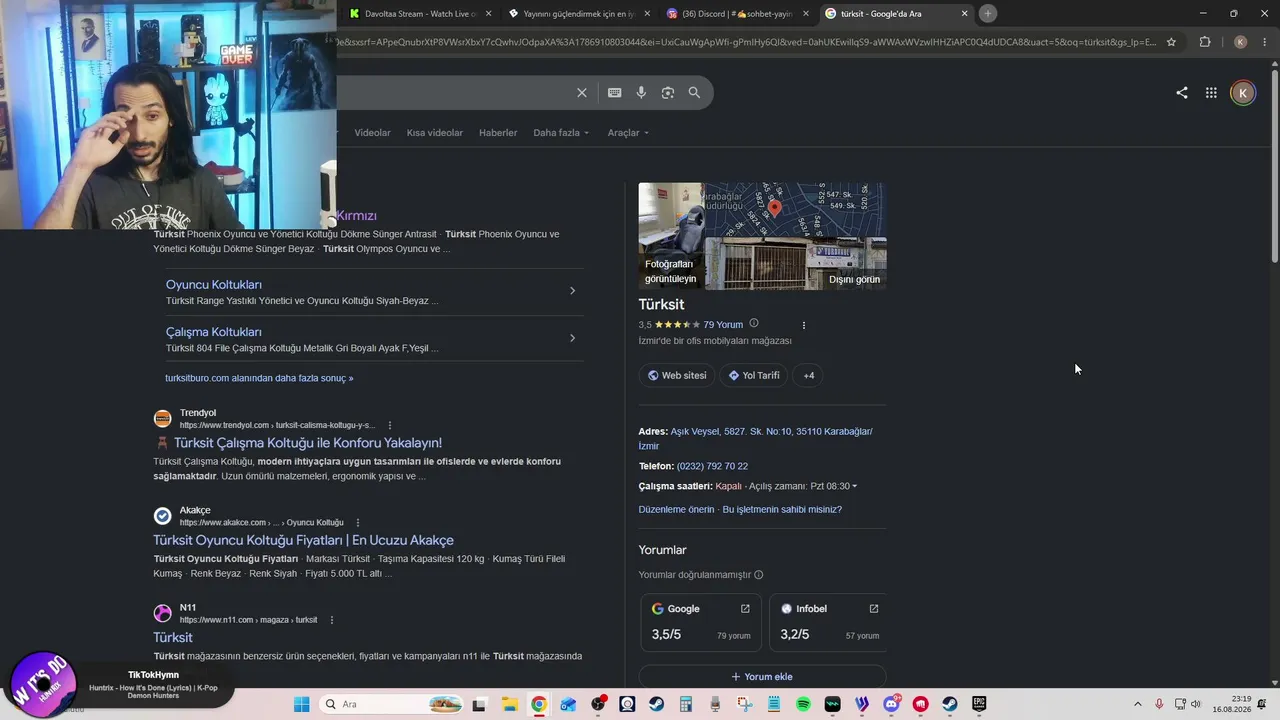Call the phone number (0232) 792 70 22

(x=712, y=466)
